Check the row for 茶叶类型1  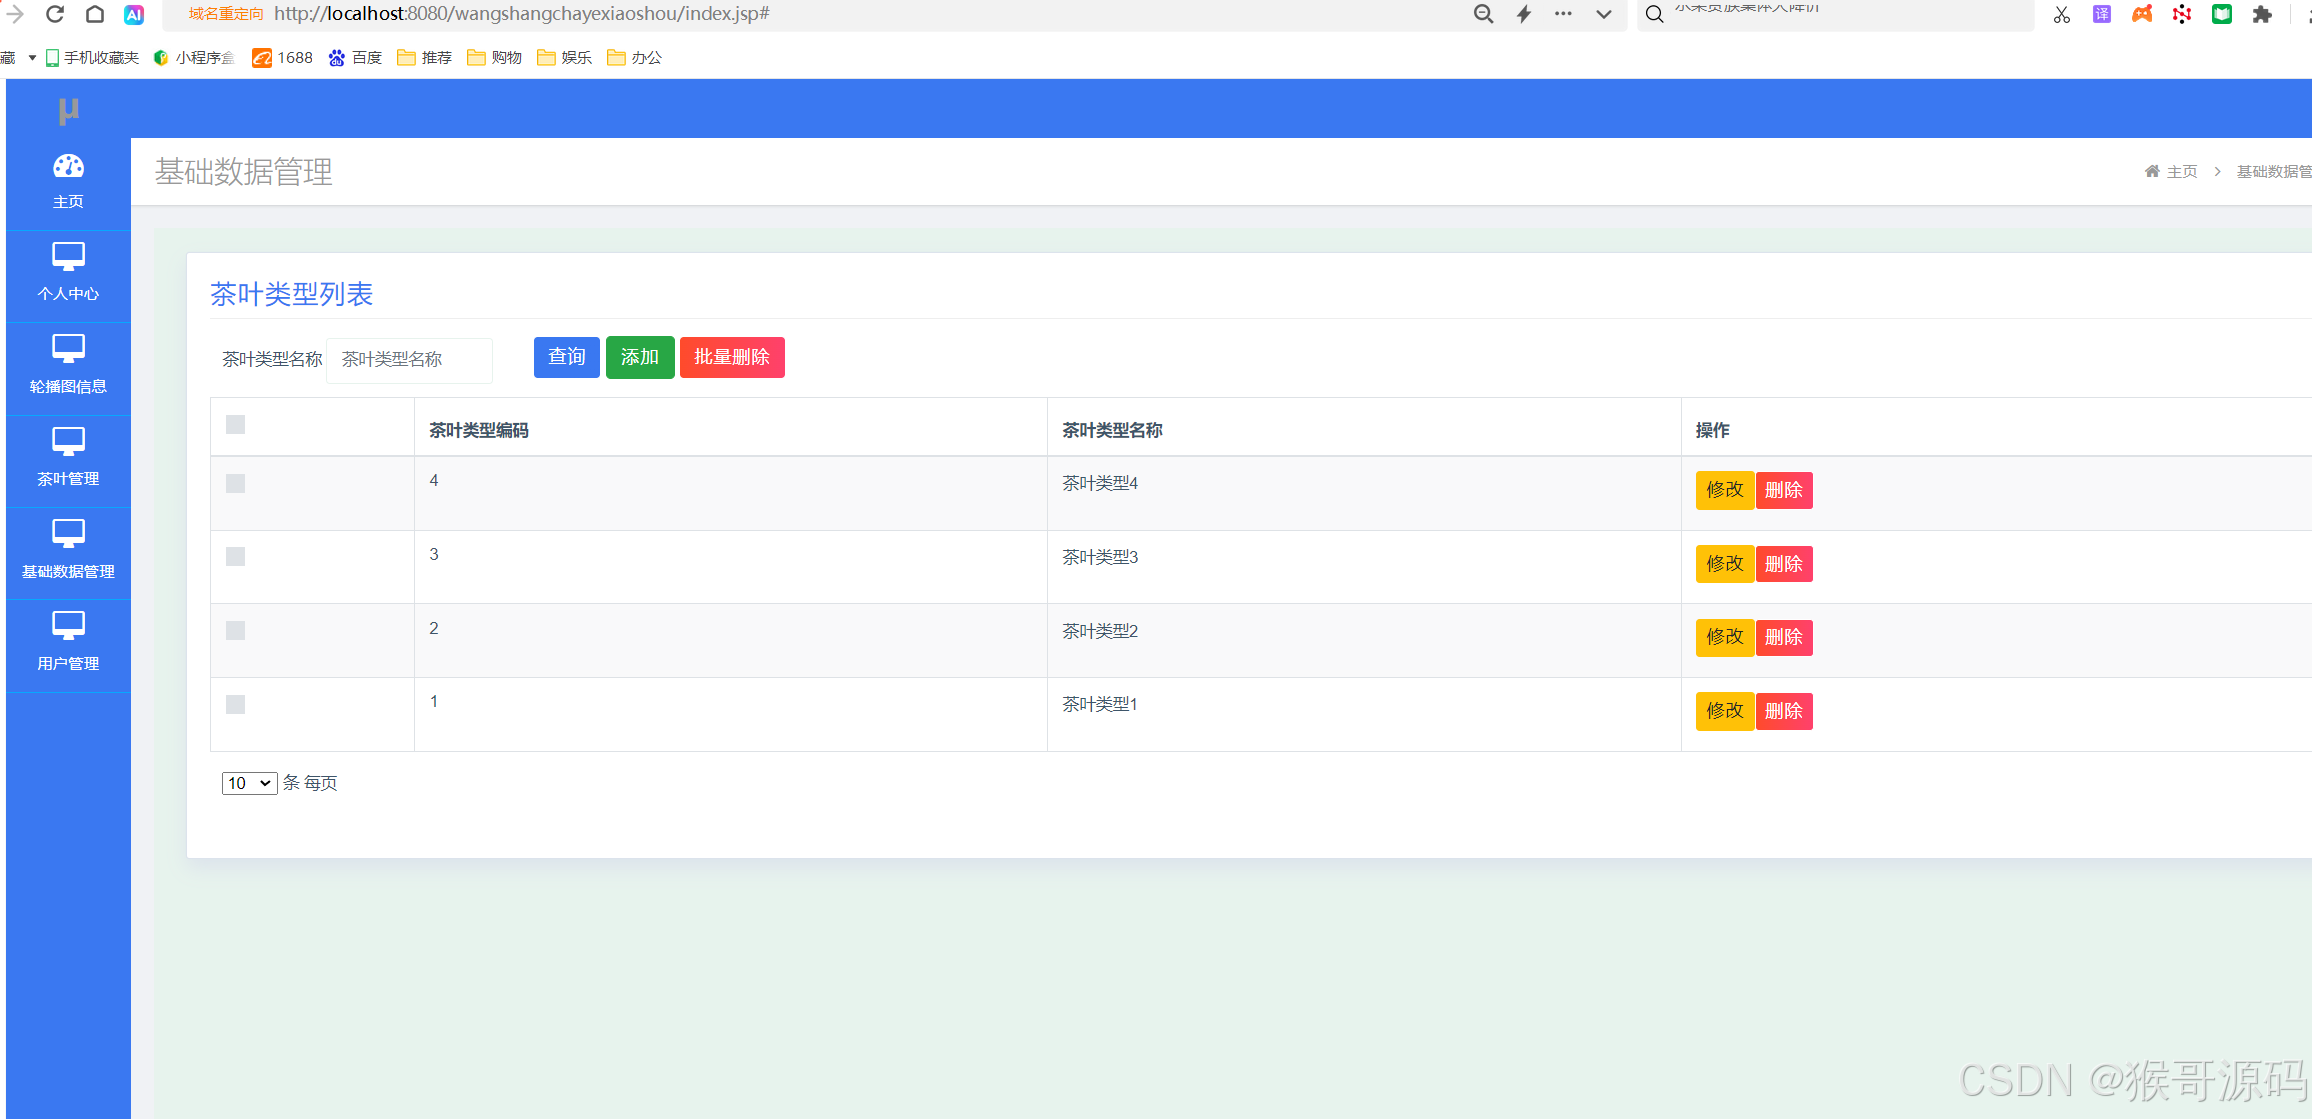click(x=235, y=705)
